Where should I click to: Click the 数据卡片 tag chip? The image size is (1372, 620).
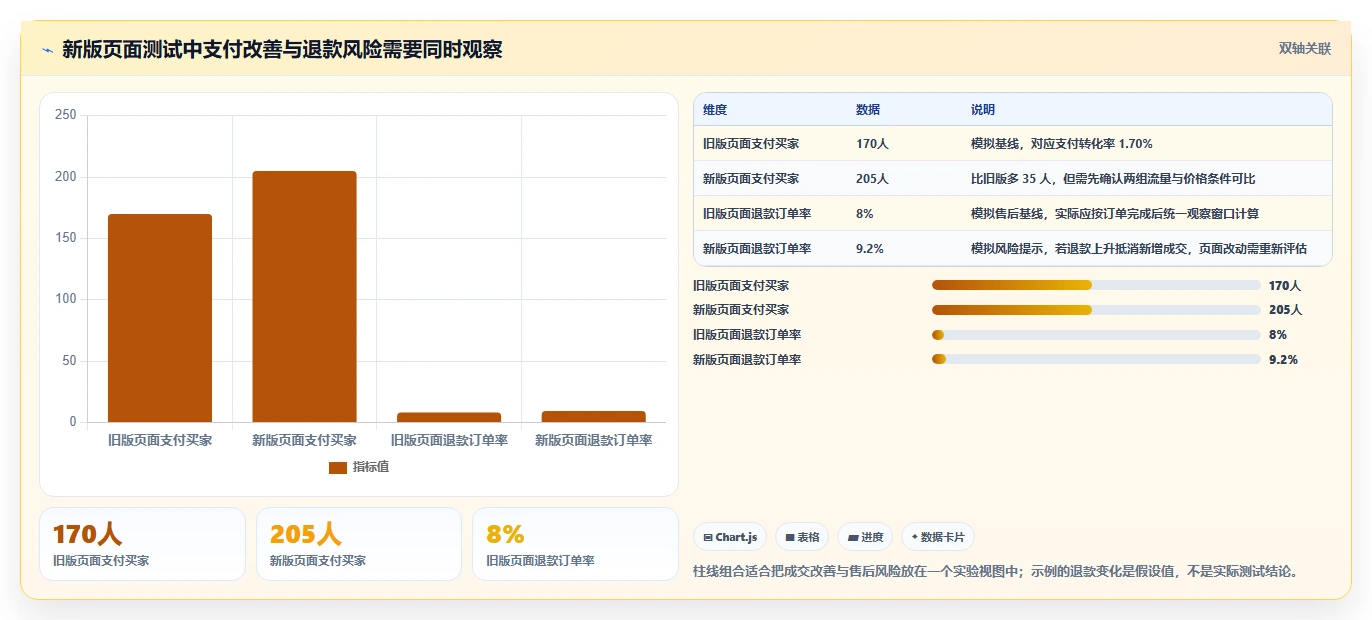pos(938,537)
